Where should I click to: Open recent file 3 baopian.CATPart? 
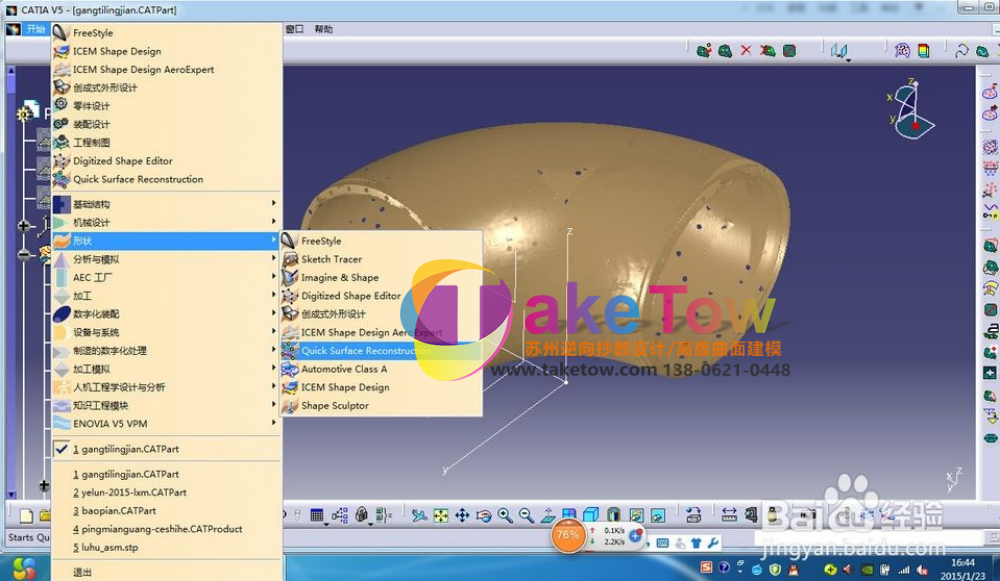[x=167, y=511]
